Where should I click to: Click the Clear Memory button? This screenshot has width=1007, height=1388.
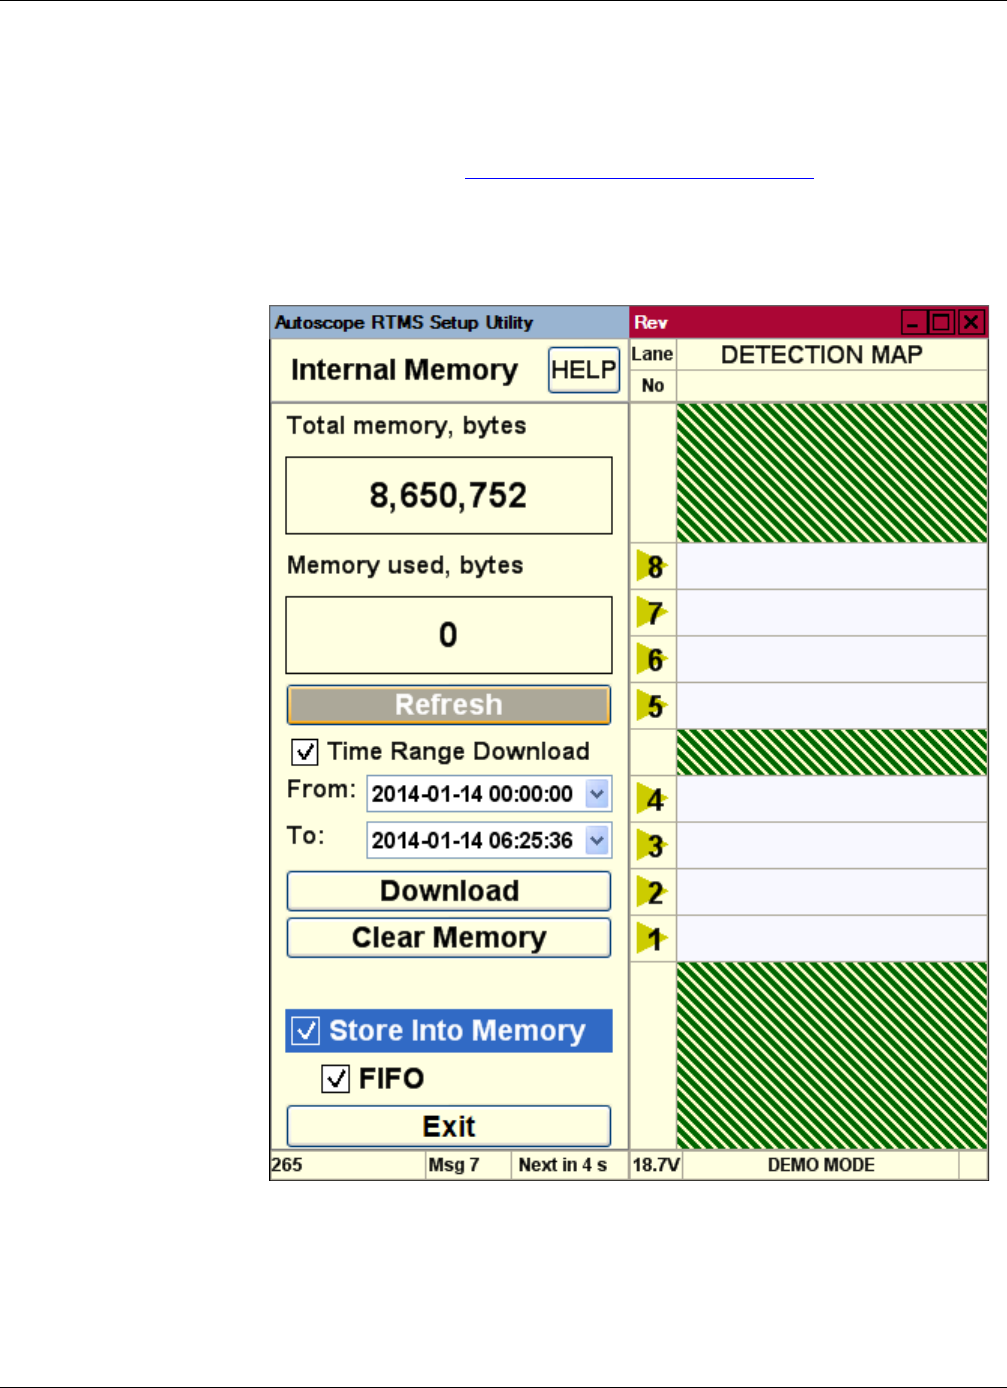(449, 938)
